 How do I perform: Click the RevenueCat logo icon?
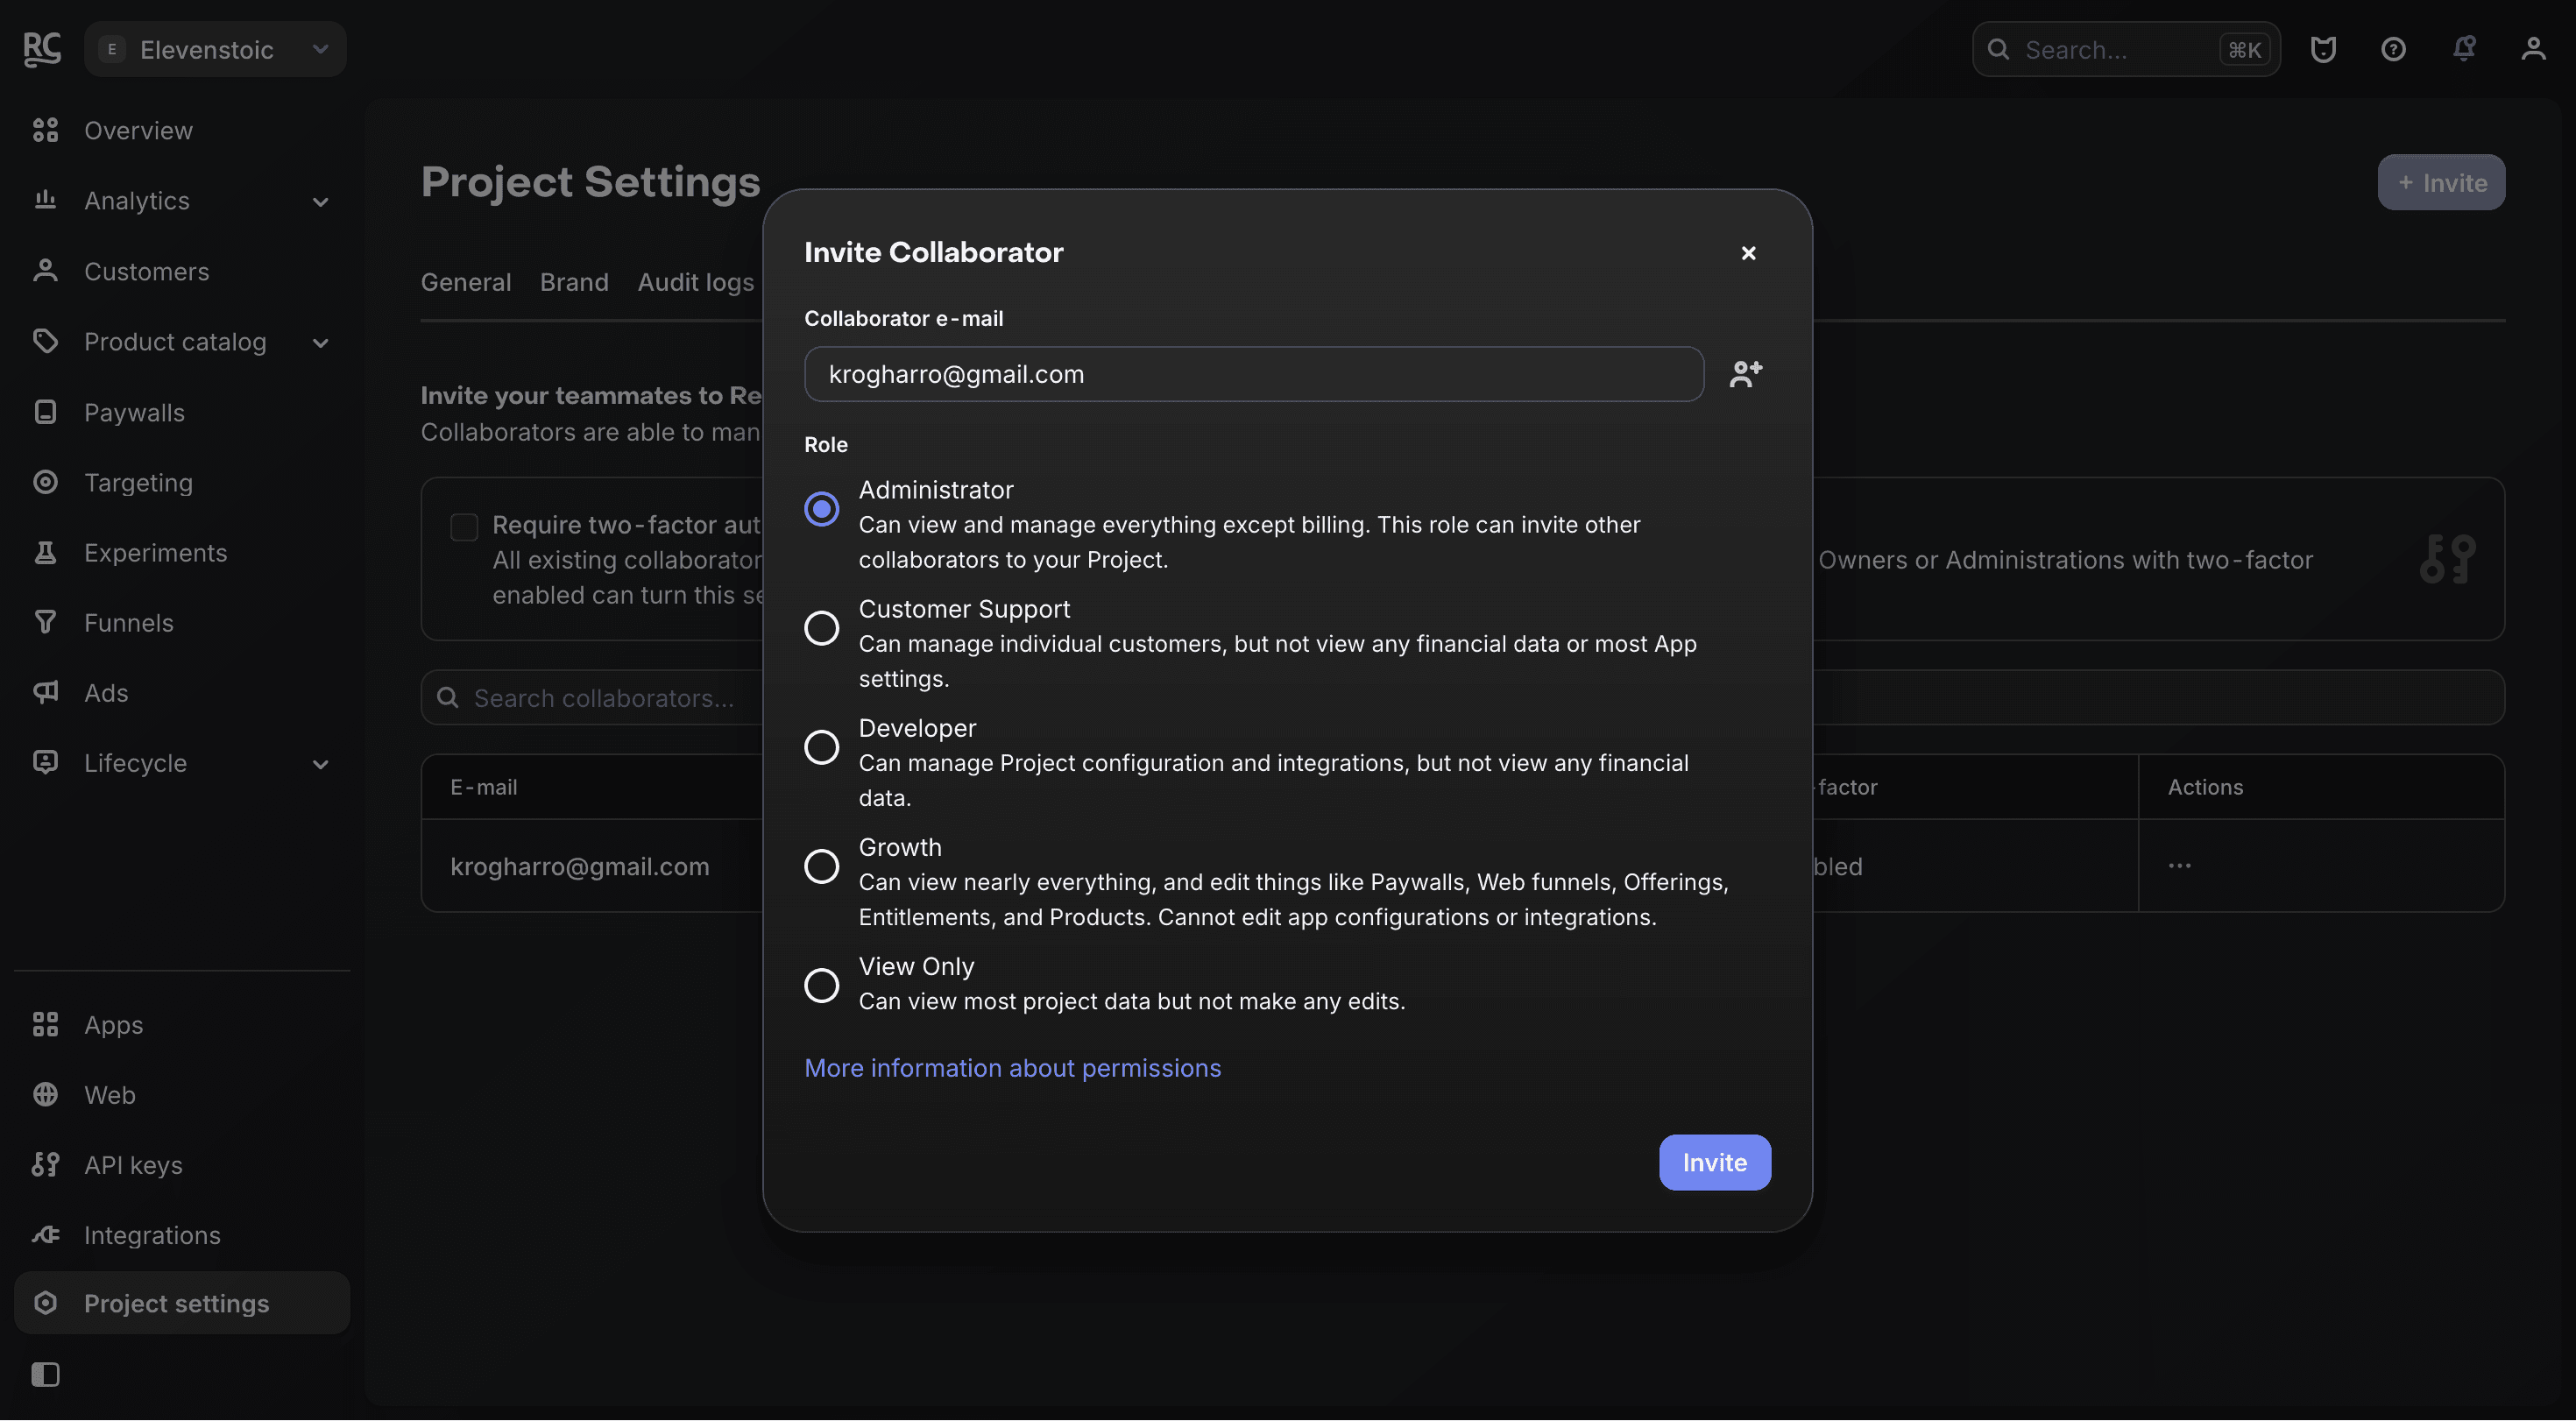[42, 49]
